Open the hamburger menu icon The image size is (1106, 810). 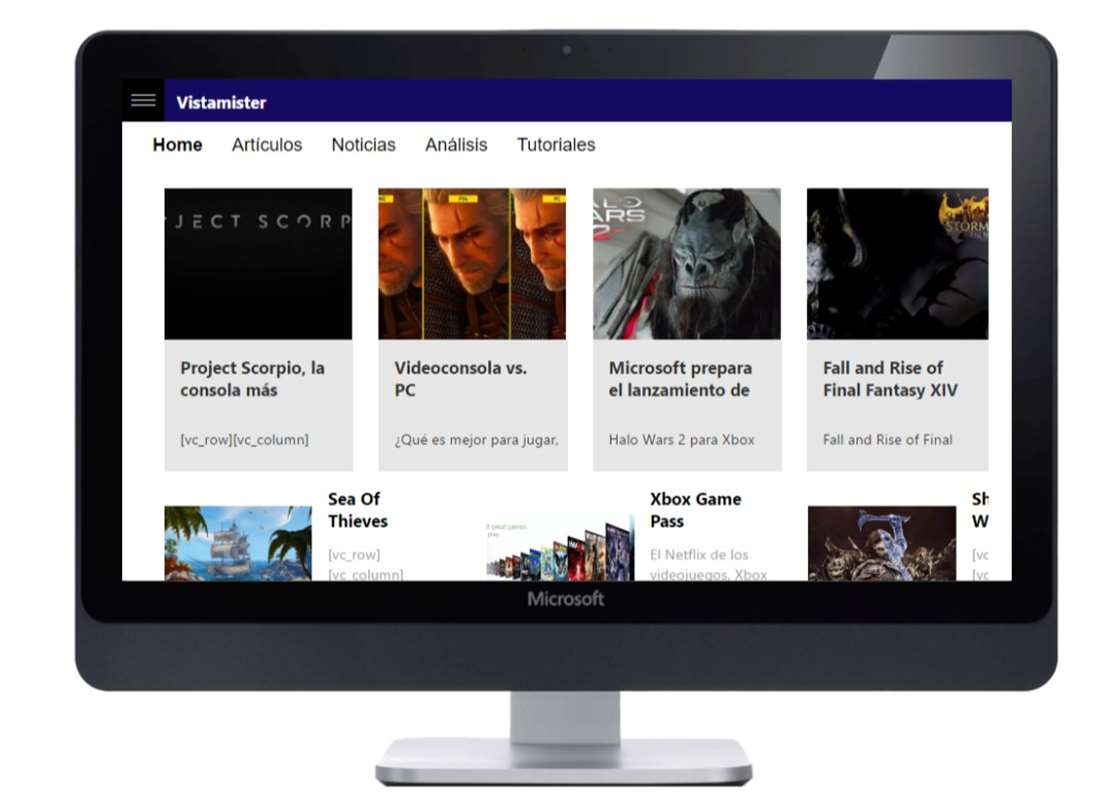point(143,100)
